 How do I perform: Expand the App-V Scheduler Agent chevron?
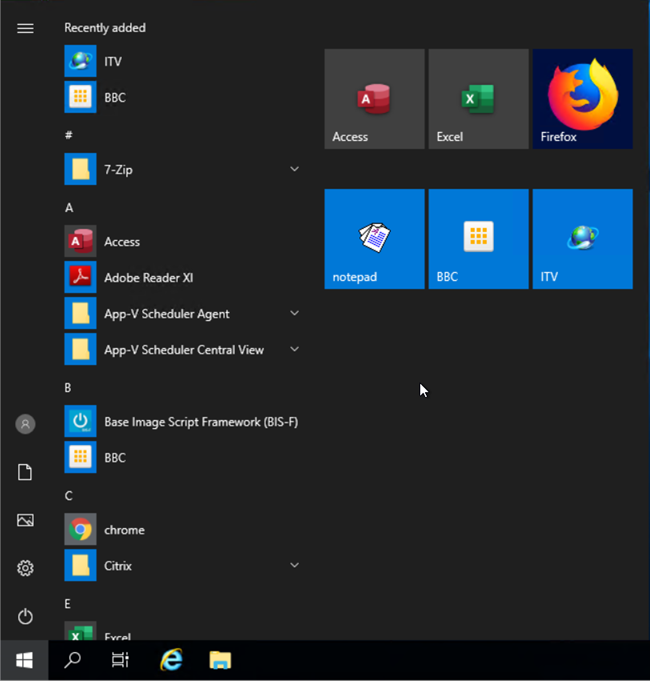[294, 313]
